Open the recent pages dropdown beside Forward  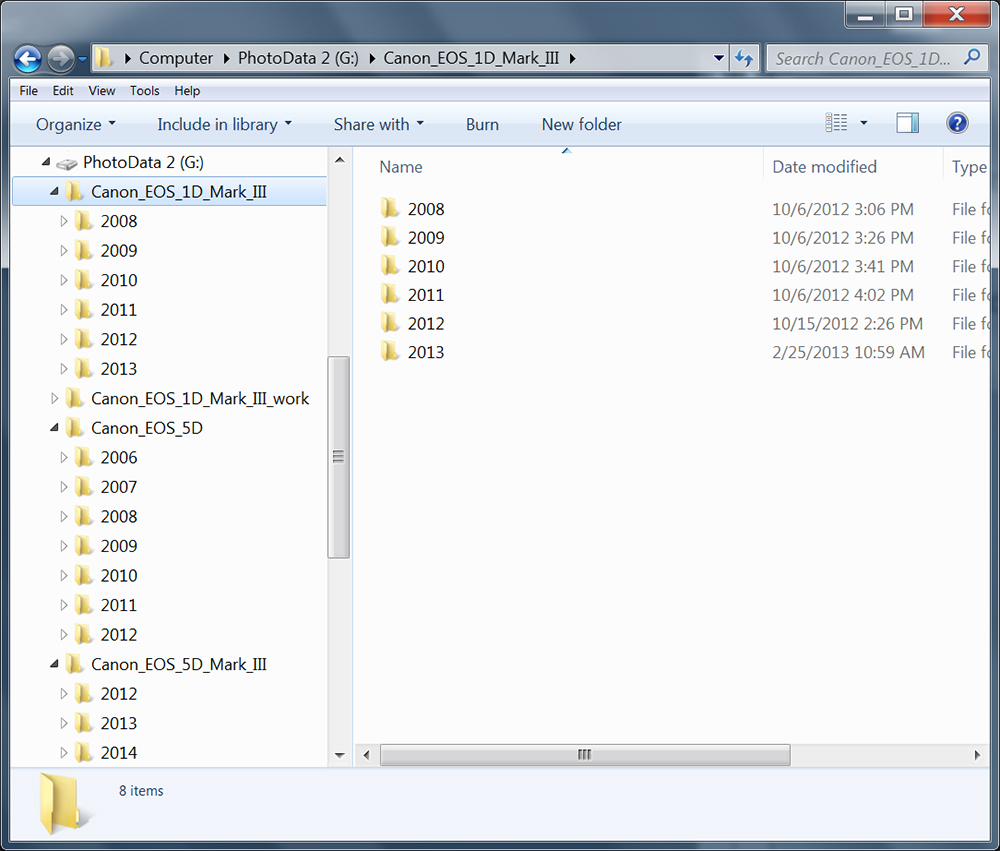[82, 59]
